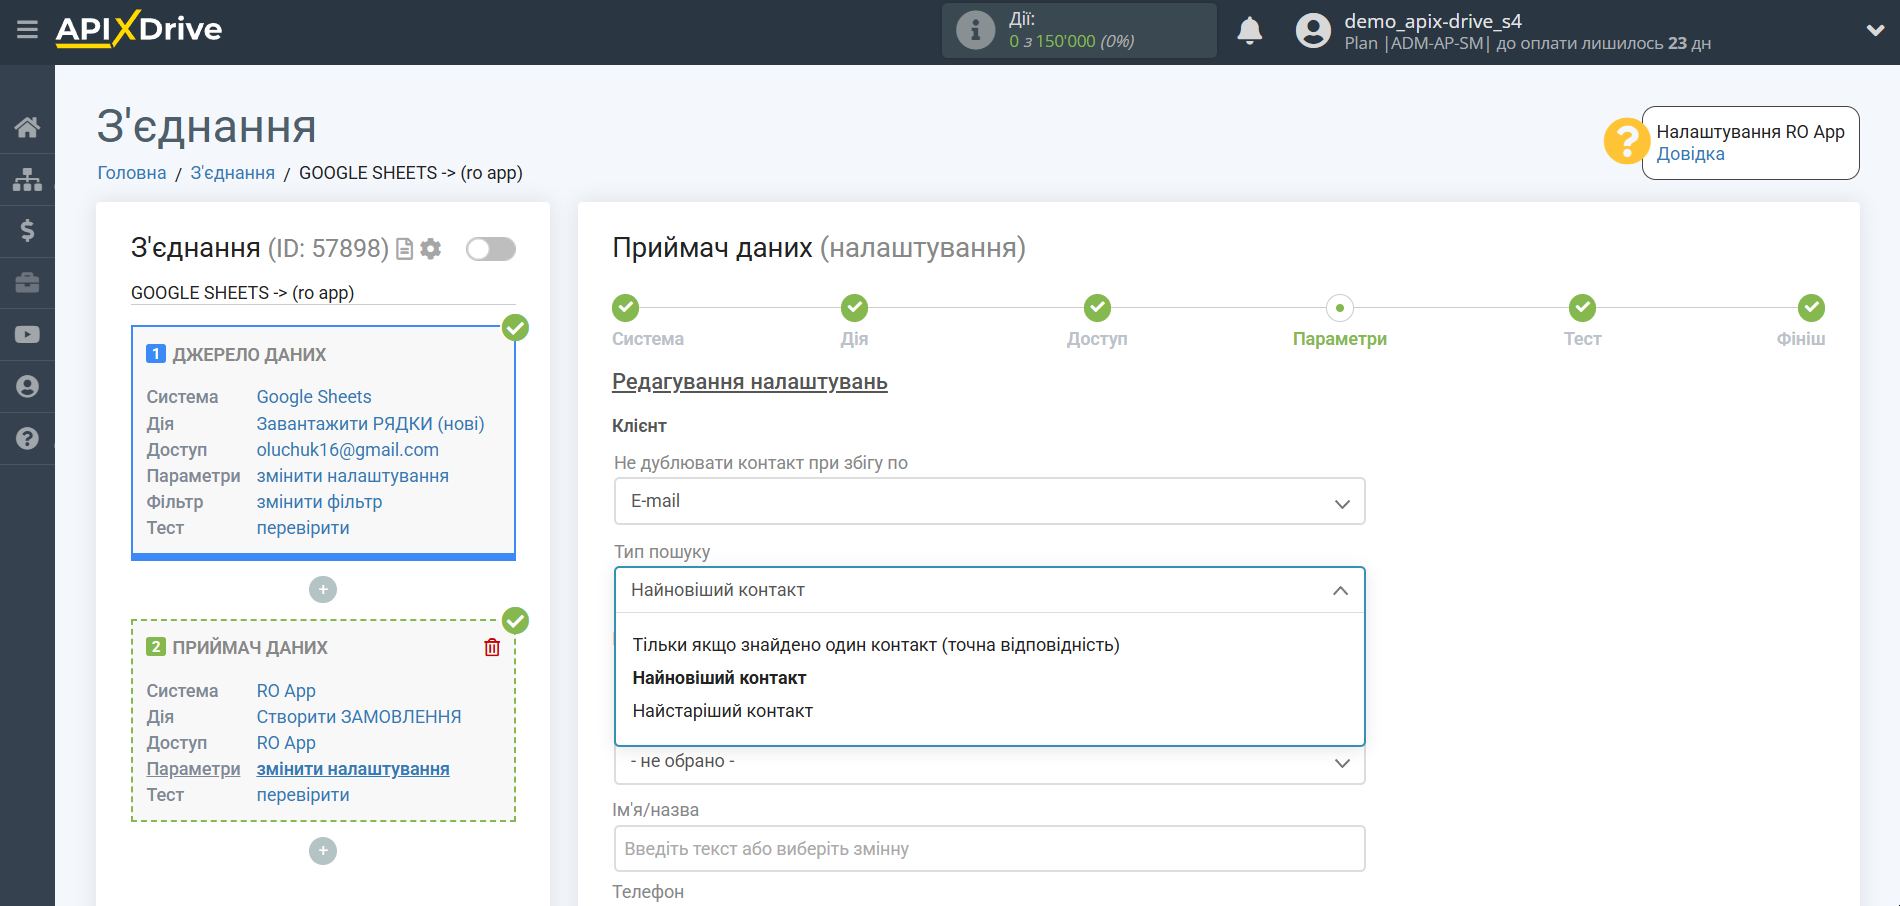Open the connections sitemap icon in the sidebar
The height and width of the screenshot is (906, 1900).
click(x=27, y=180)
